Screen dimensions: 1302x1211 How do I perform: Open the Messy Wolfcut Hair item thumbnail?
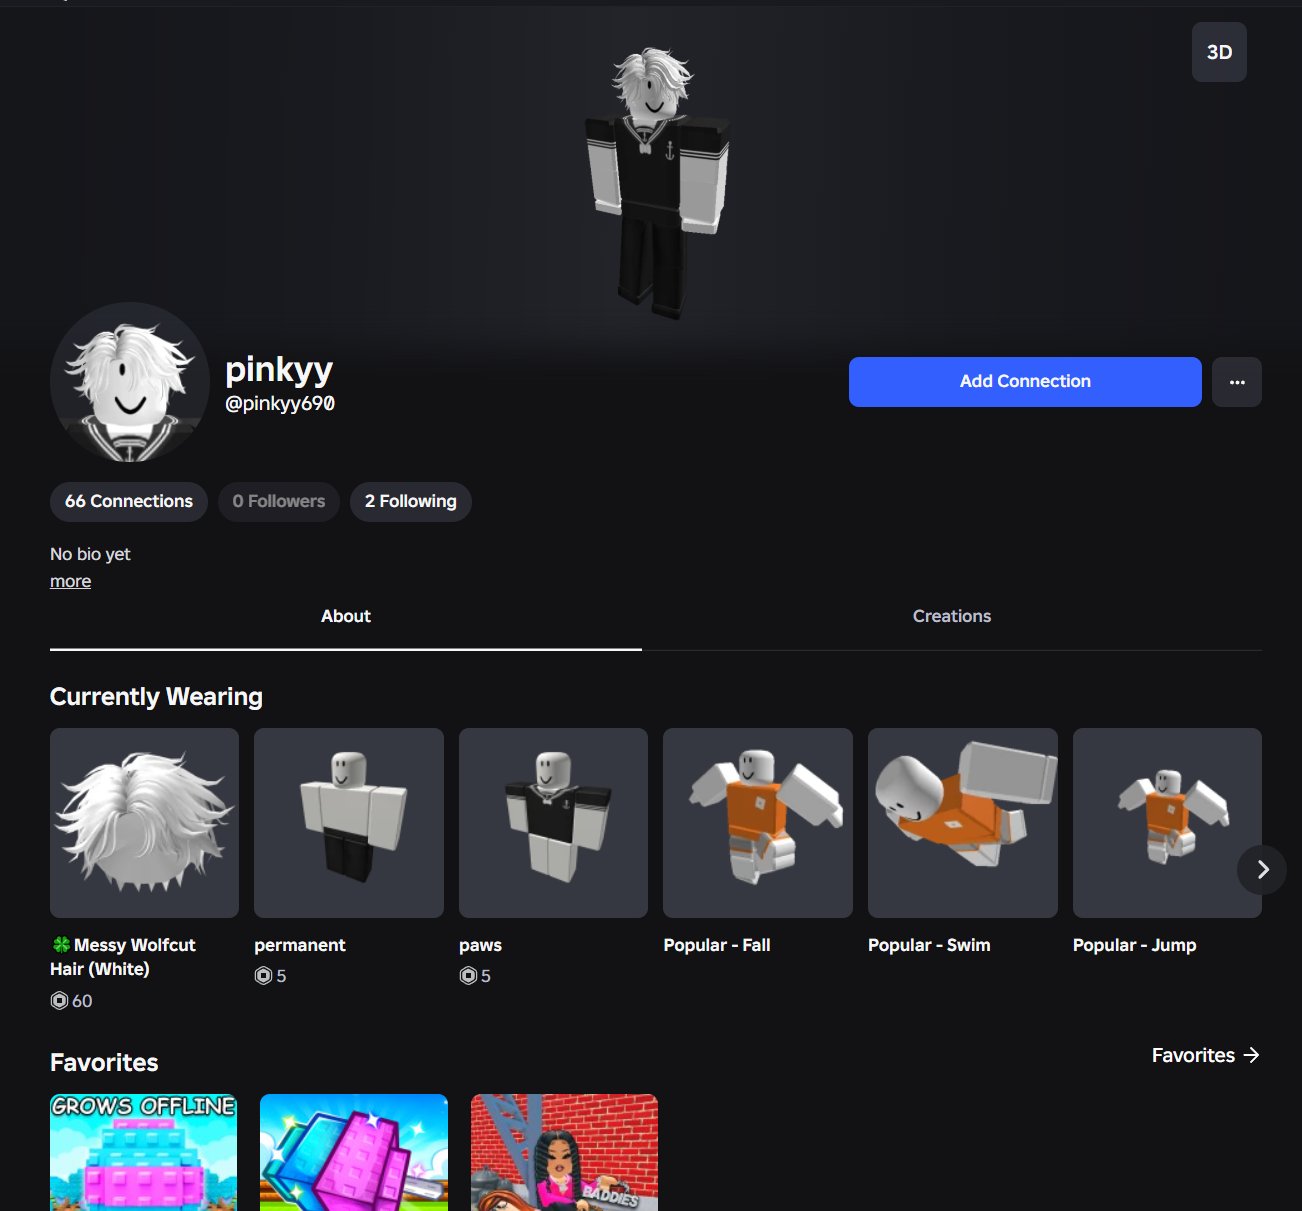(144, 823)
